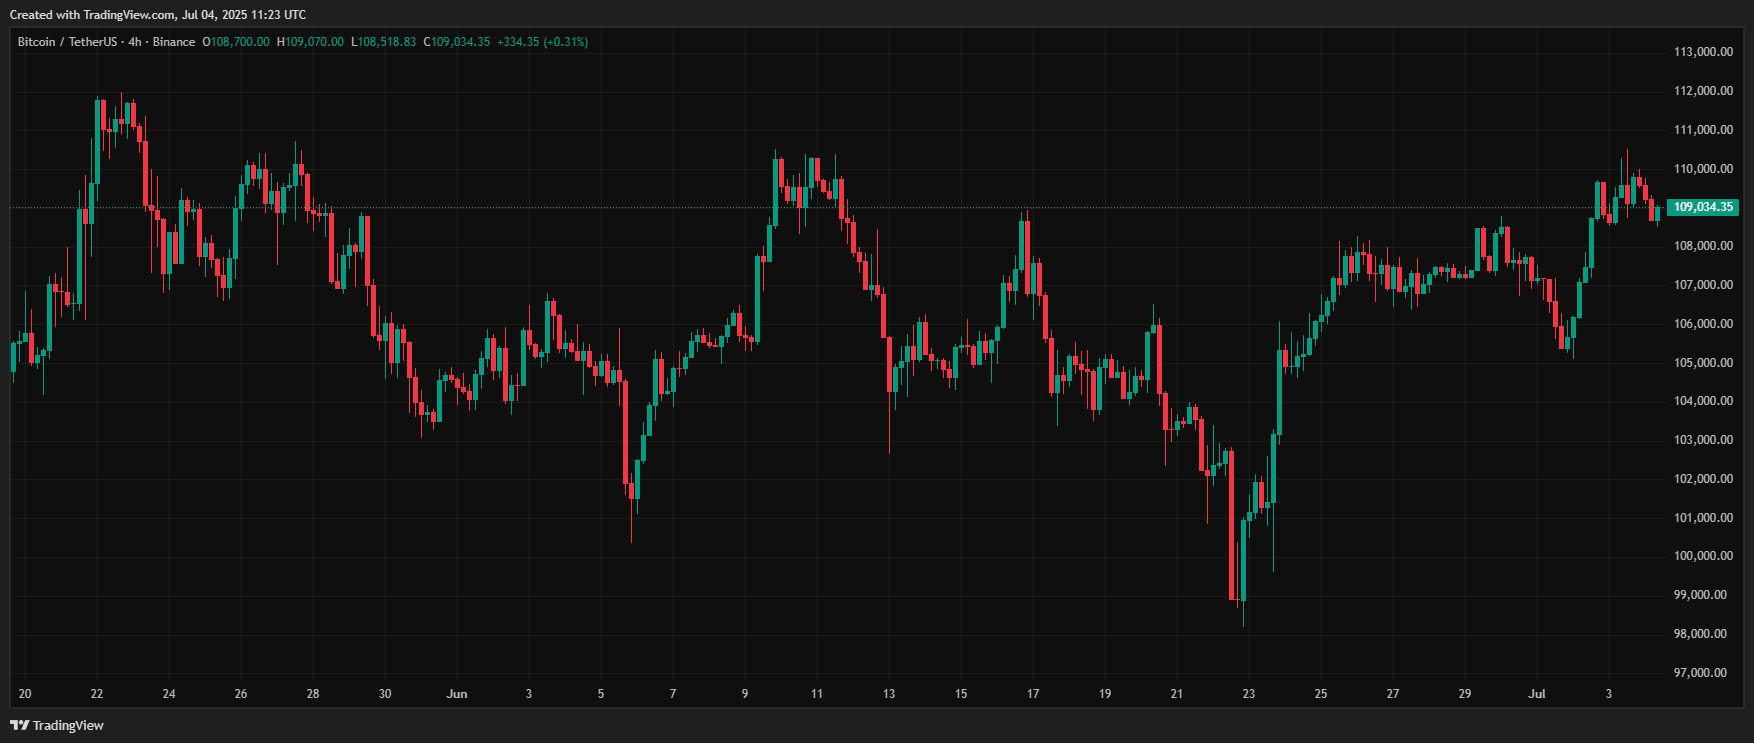Click the 103,000.00 price axis label
The width and height of the screenshot is (1754, 743).
tap(1703, 440)
